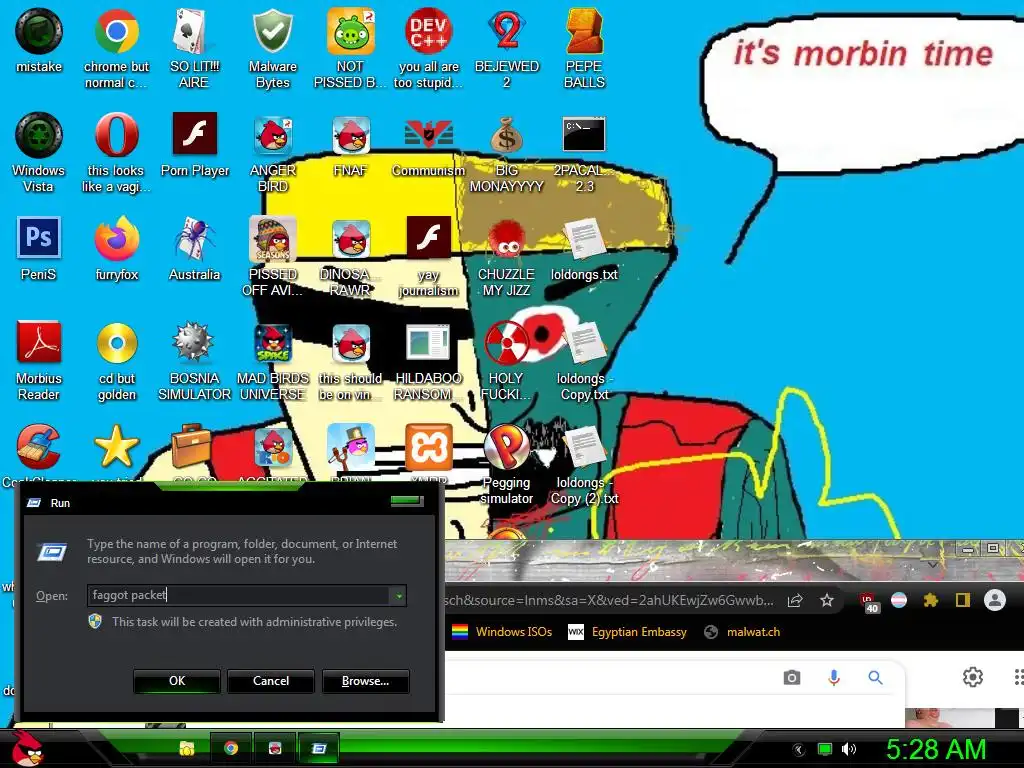
Task: Open the 'BIG MONAYYYY' money bag icon
Action: (x=506, y=152)
